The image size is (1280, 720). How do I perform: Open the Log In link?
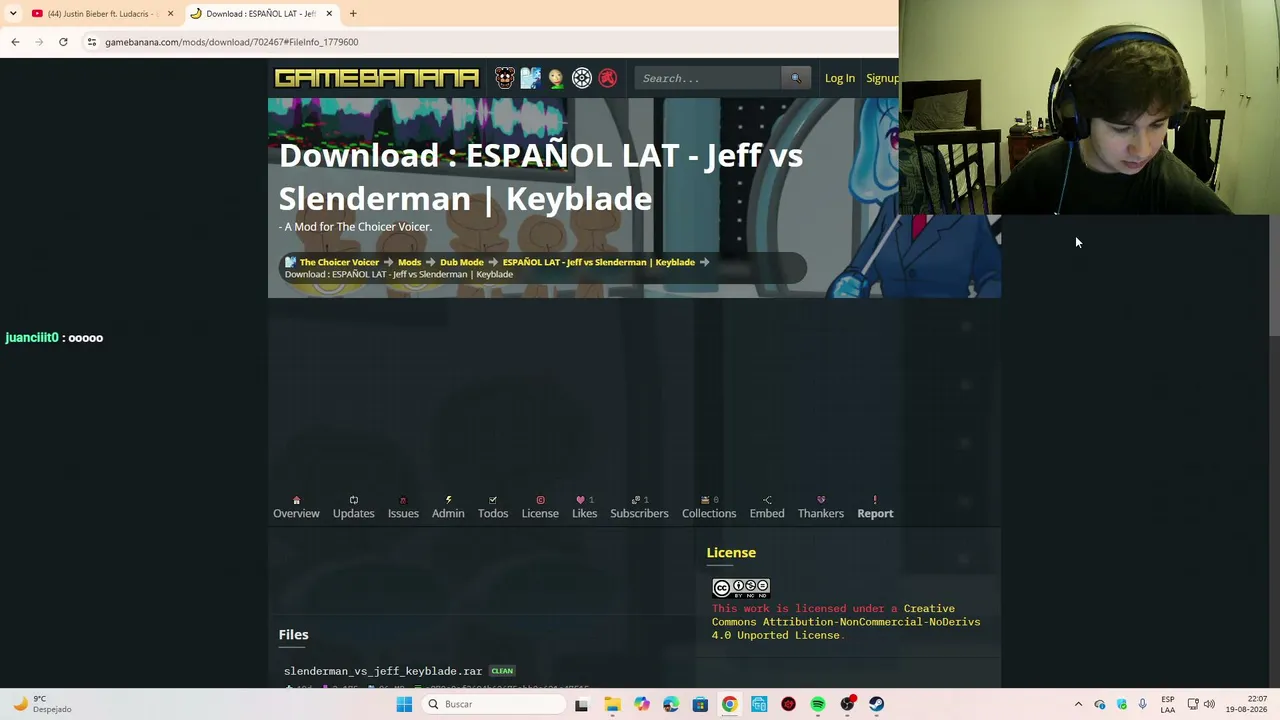(840, 78)
